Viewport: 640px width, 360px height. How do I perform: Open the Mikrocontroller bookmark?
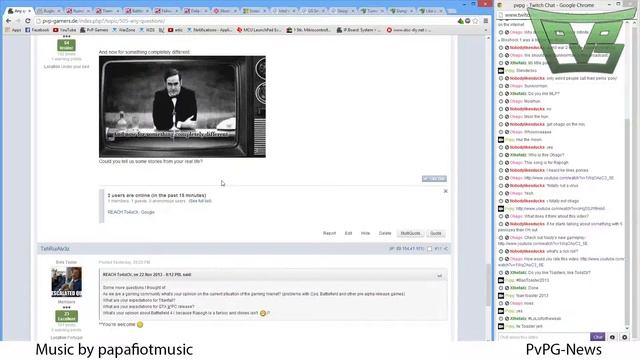click(x=309, y=30)
